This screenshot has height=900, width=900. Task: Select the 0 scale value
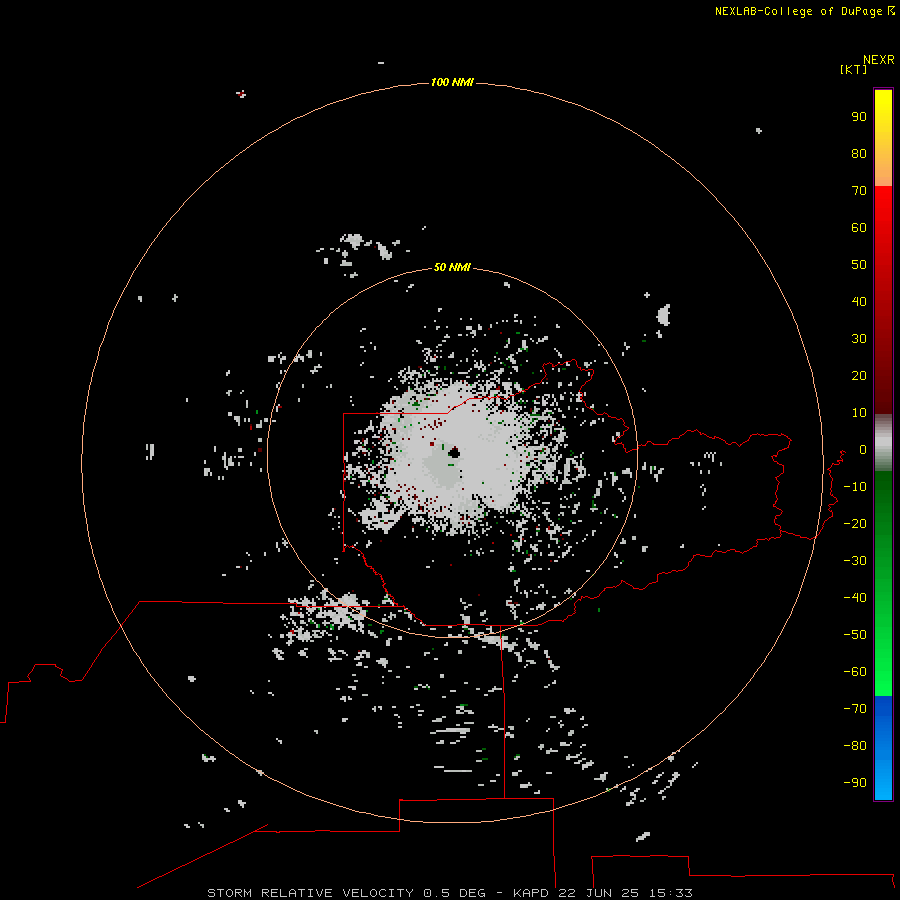pos(863,450)
